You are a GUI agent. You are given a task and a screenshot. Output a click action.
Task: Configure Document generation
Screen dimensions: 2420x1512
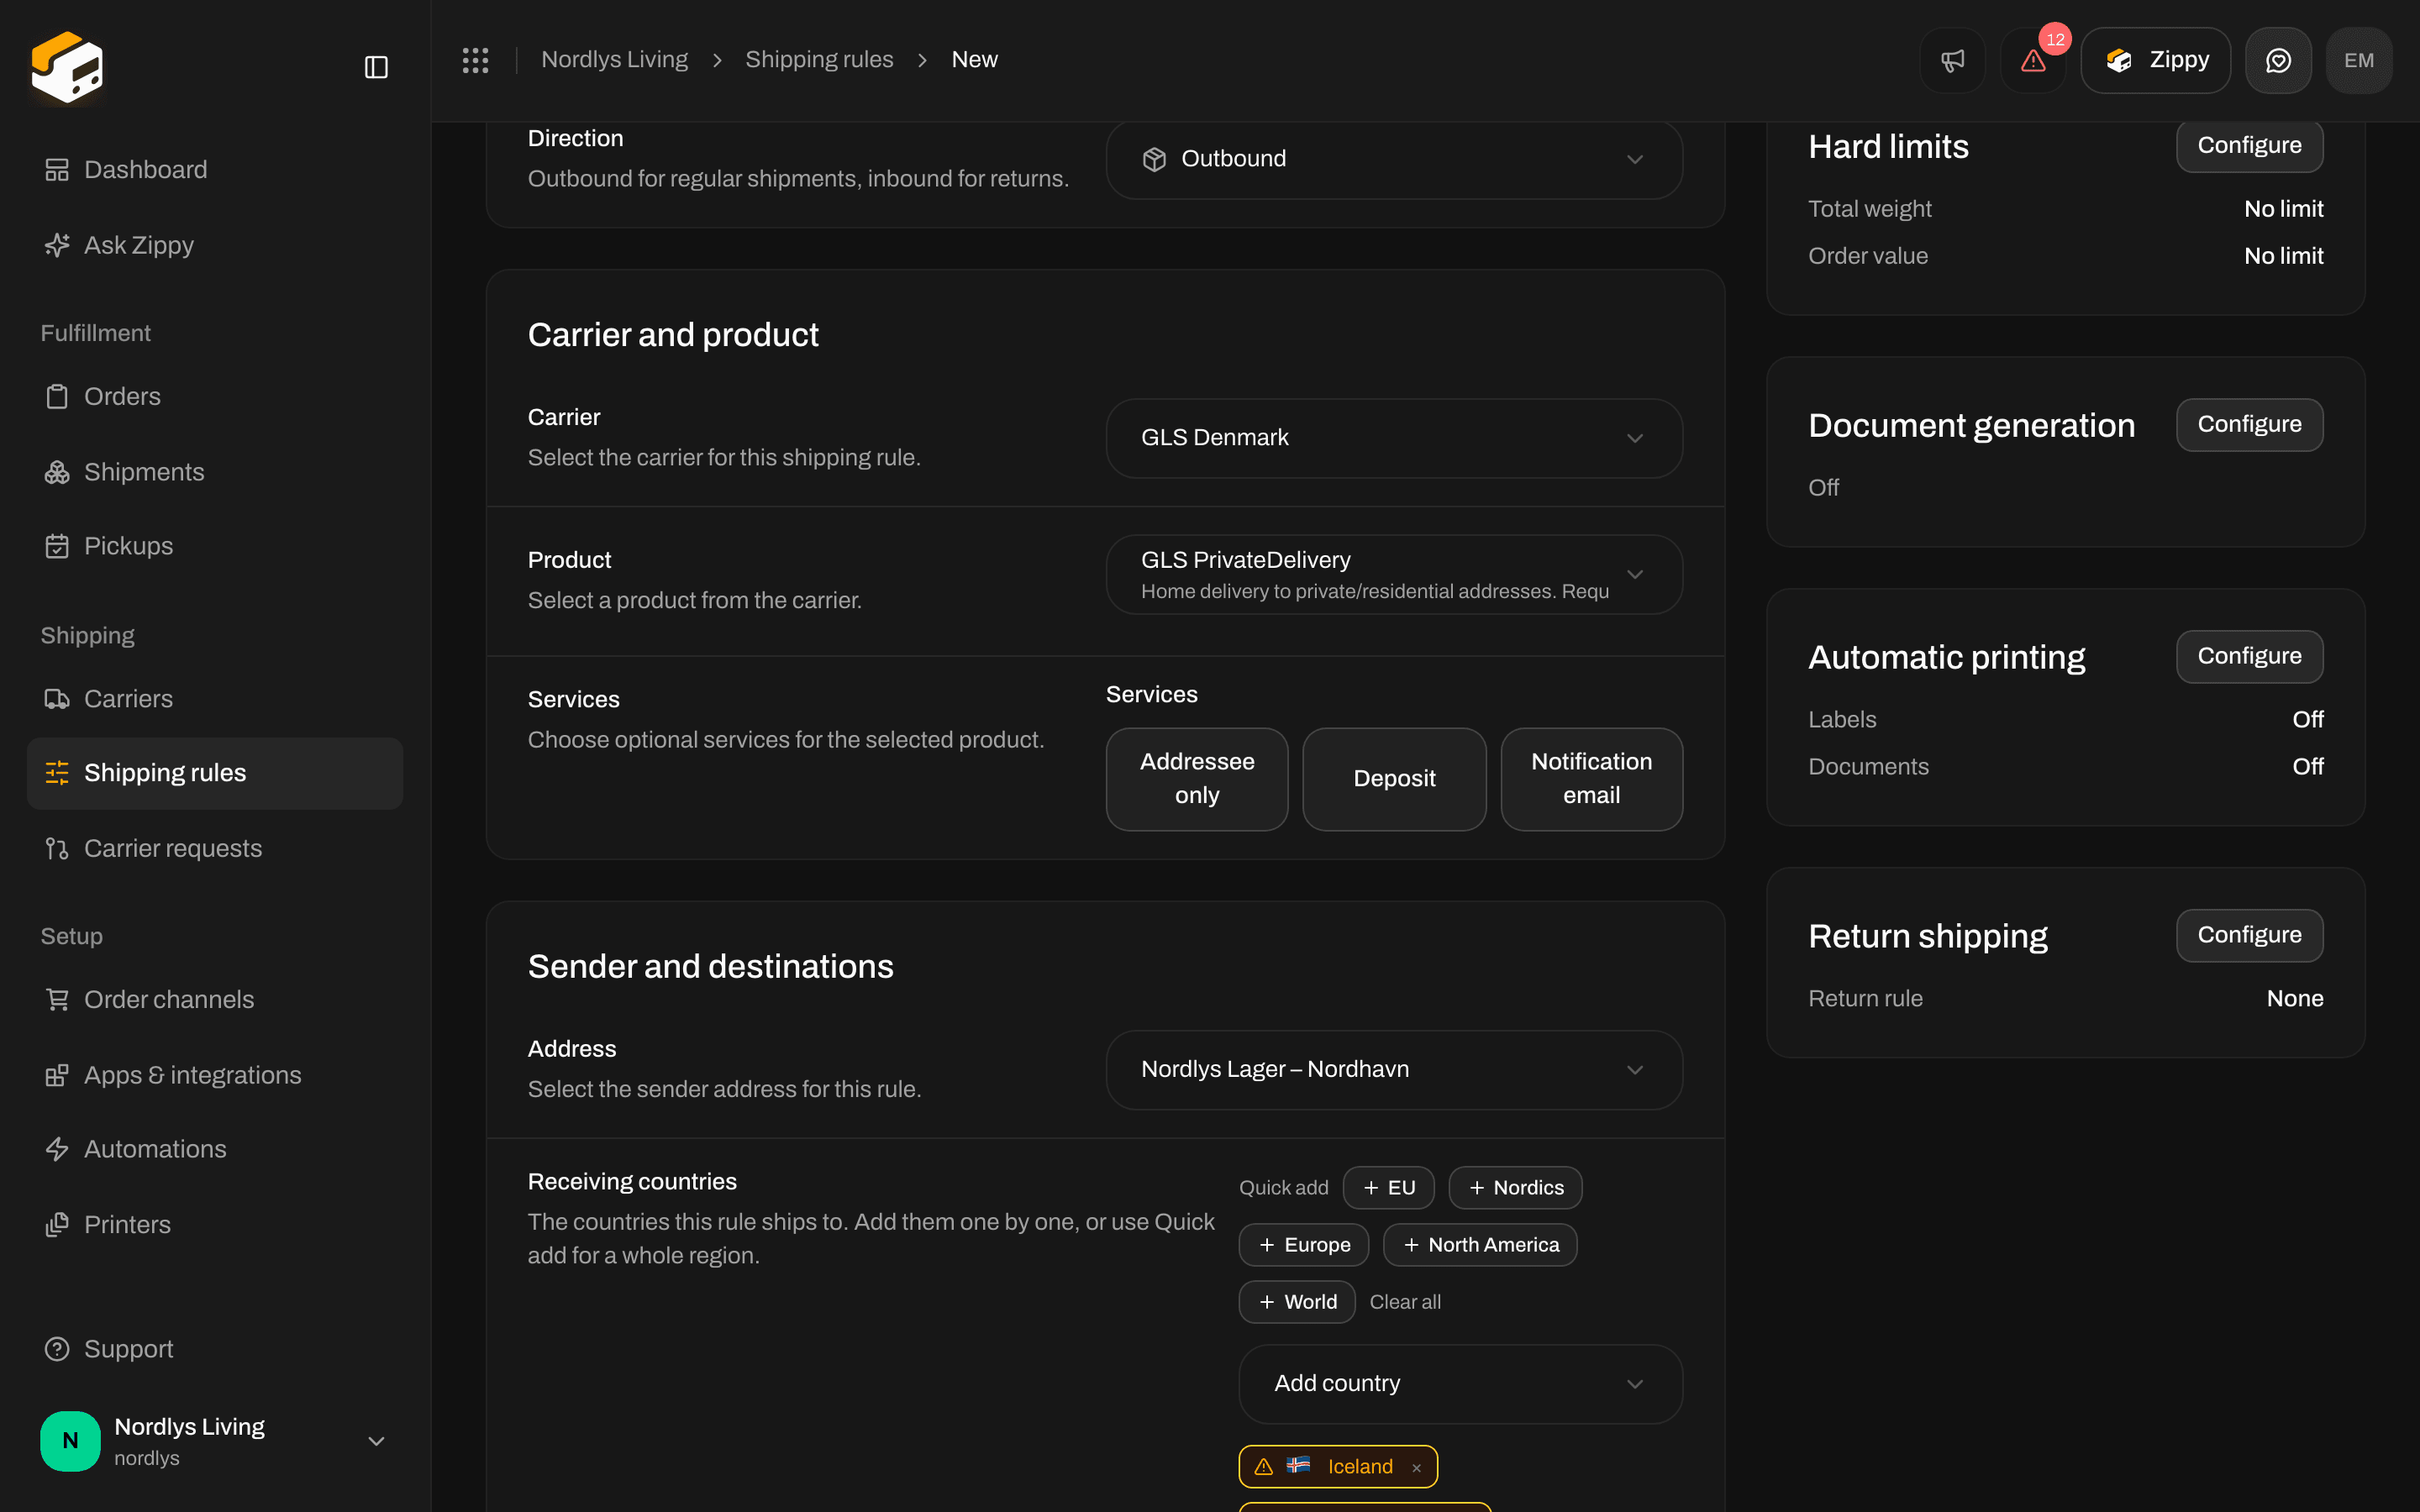point(2249,425)
